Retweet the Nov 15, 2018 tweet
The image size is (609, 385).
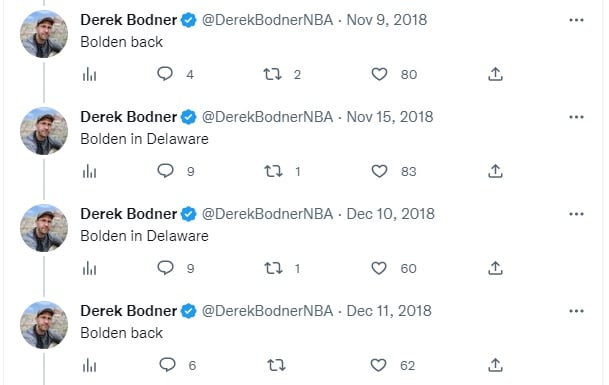point(273,171)
